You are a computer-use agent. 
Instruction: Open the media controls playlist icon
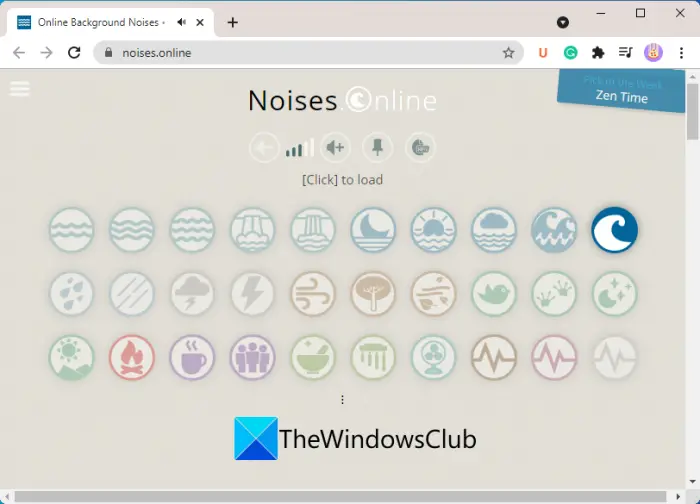pos(625,53)
